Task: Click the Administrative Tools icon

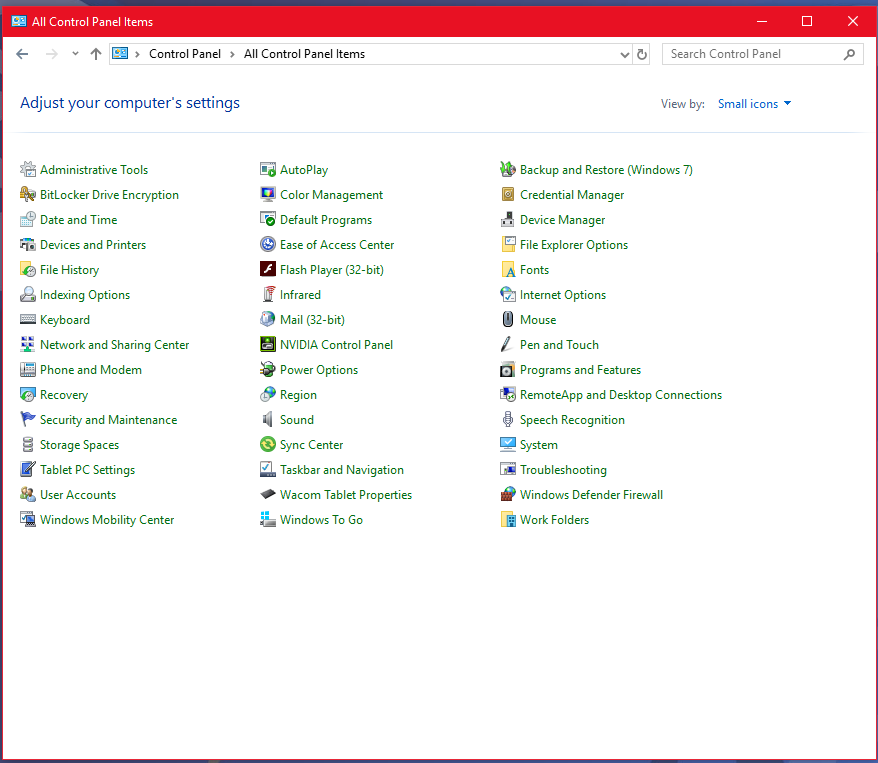Action: tap(27, 169)
